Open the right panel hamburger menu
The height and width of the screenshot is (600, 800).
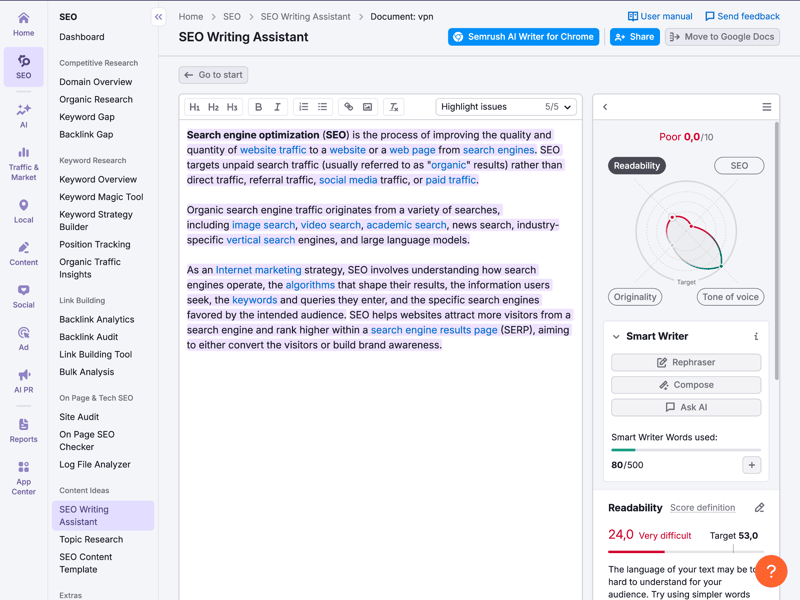click(x=766, y=107)
